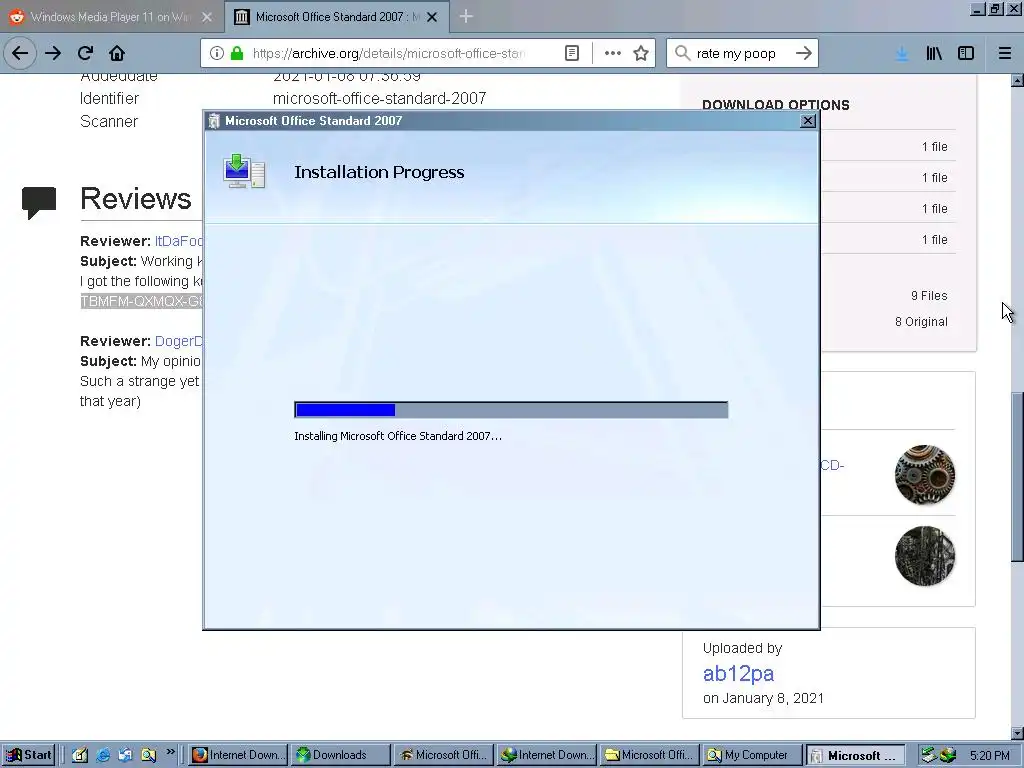The image size is (1024, 768).
Task: Bookmark this page with the star icon
Action: [x=641, y=54]
